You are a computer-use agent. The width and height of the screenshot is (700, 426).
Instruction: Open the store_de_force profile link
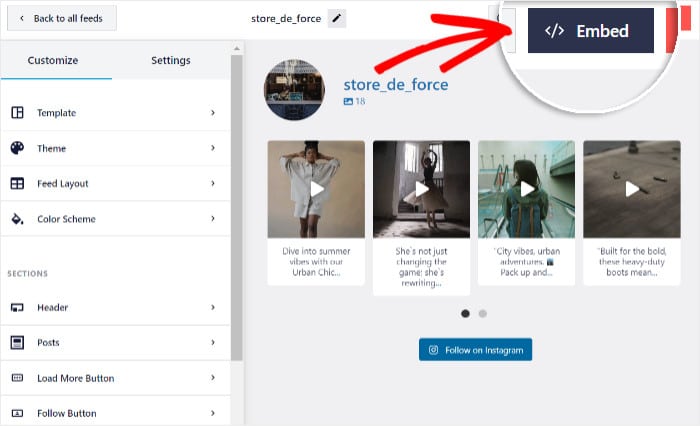[x=396, y=84]
